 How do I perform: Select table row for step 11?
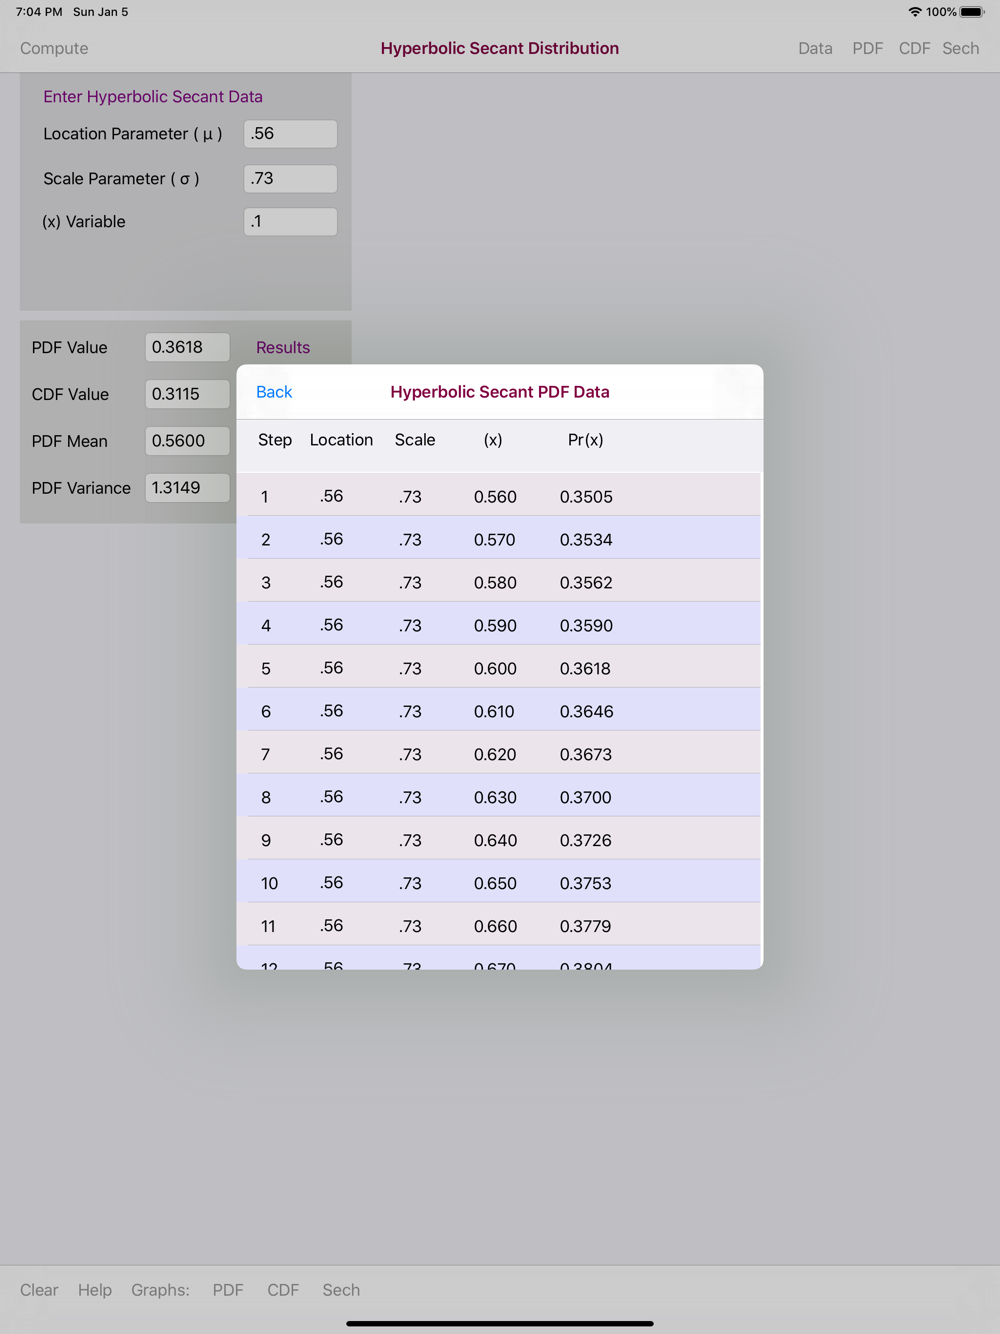504,925
